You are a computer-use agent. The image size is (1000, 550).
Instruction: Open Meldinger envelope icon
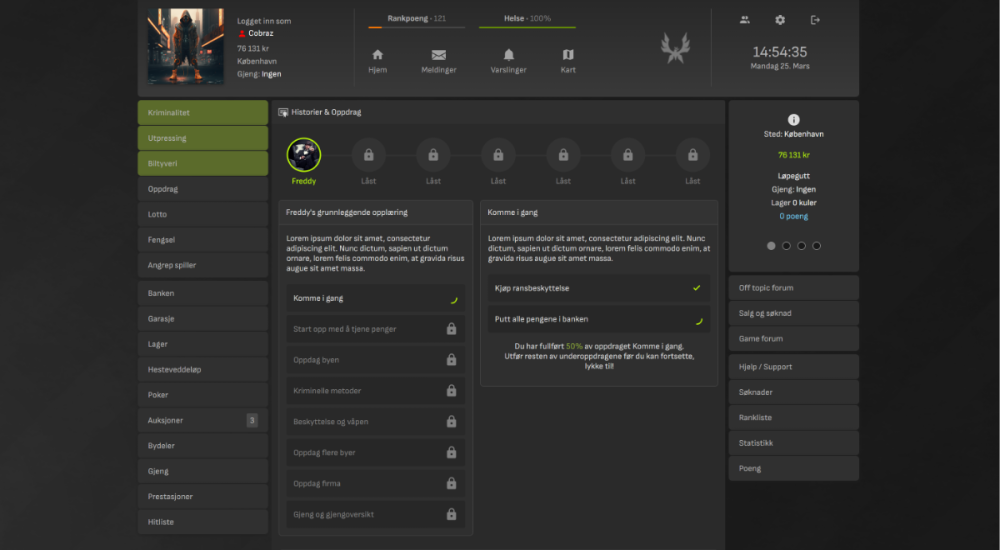pyautogui.click(x=438, y=55)
